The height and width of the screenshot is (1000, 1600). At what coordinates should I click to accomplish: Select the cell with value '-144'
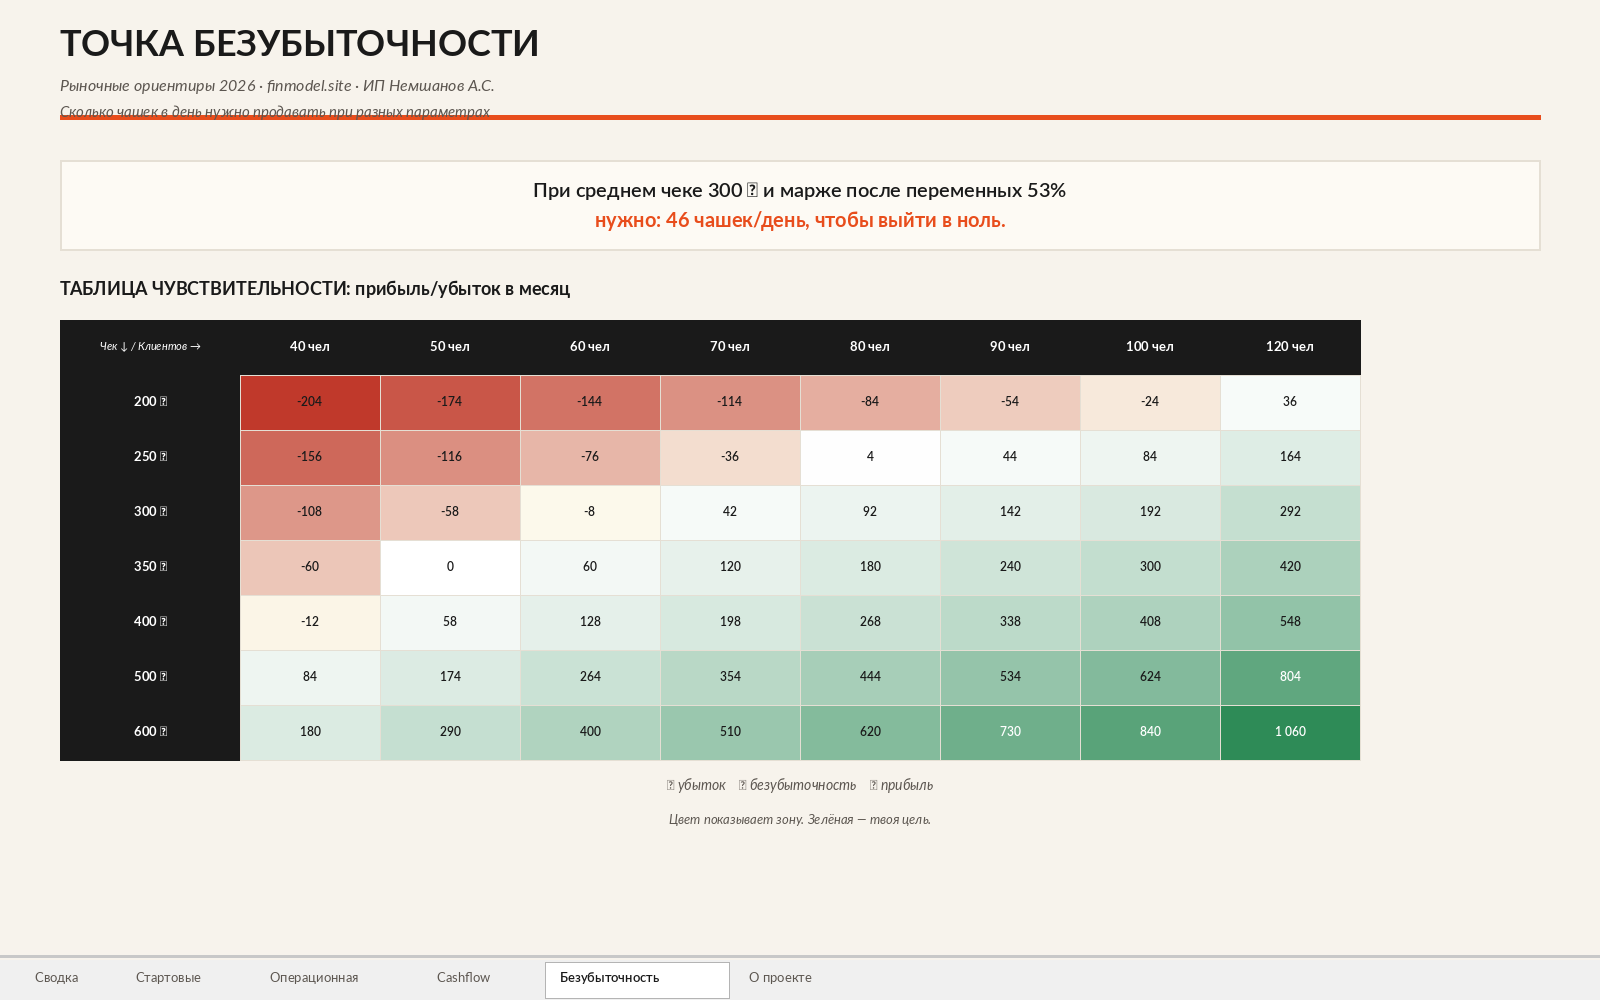point(590,402)
